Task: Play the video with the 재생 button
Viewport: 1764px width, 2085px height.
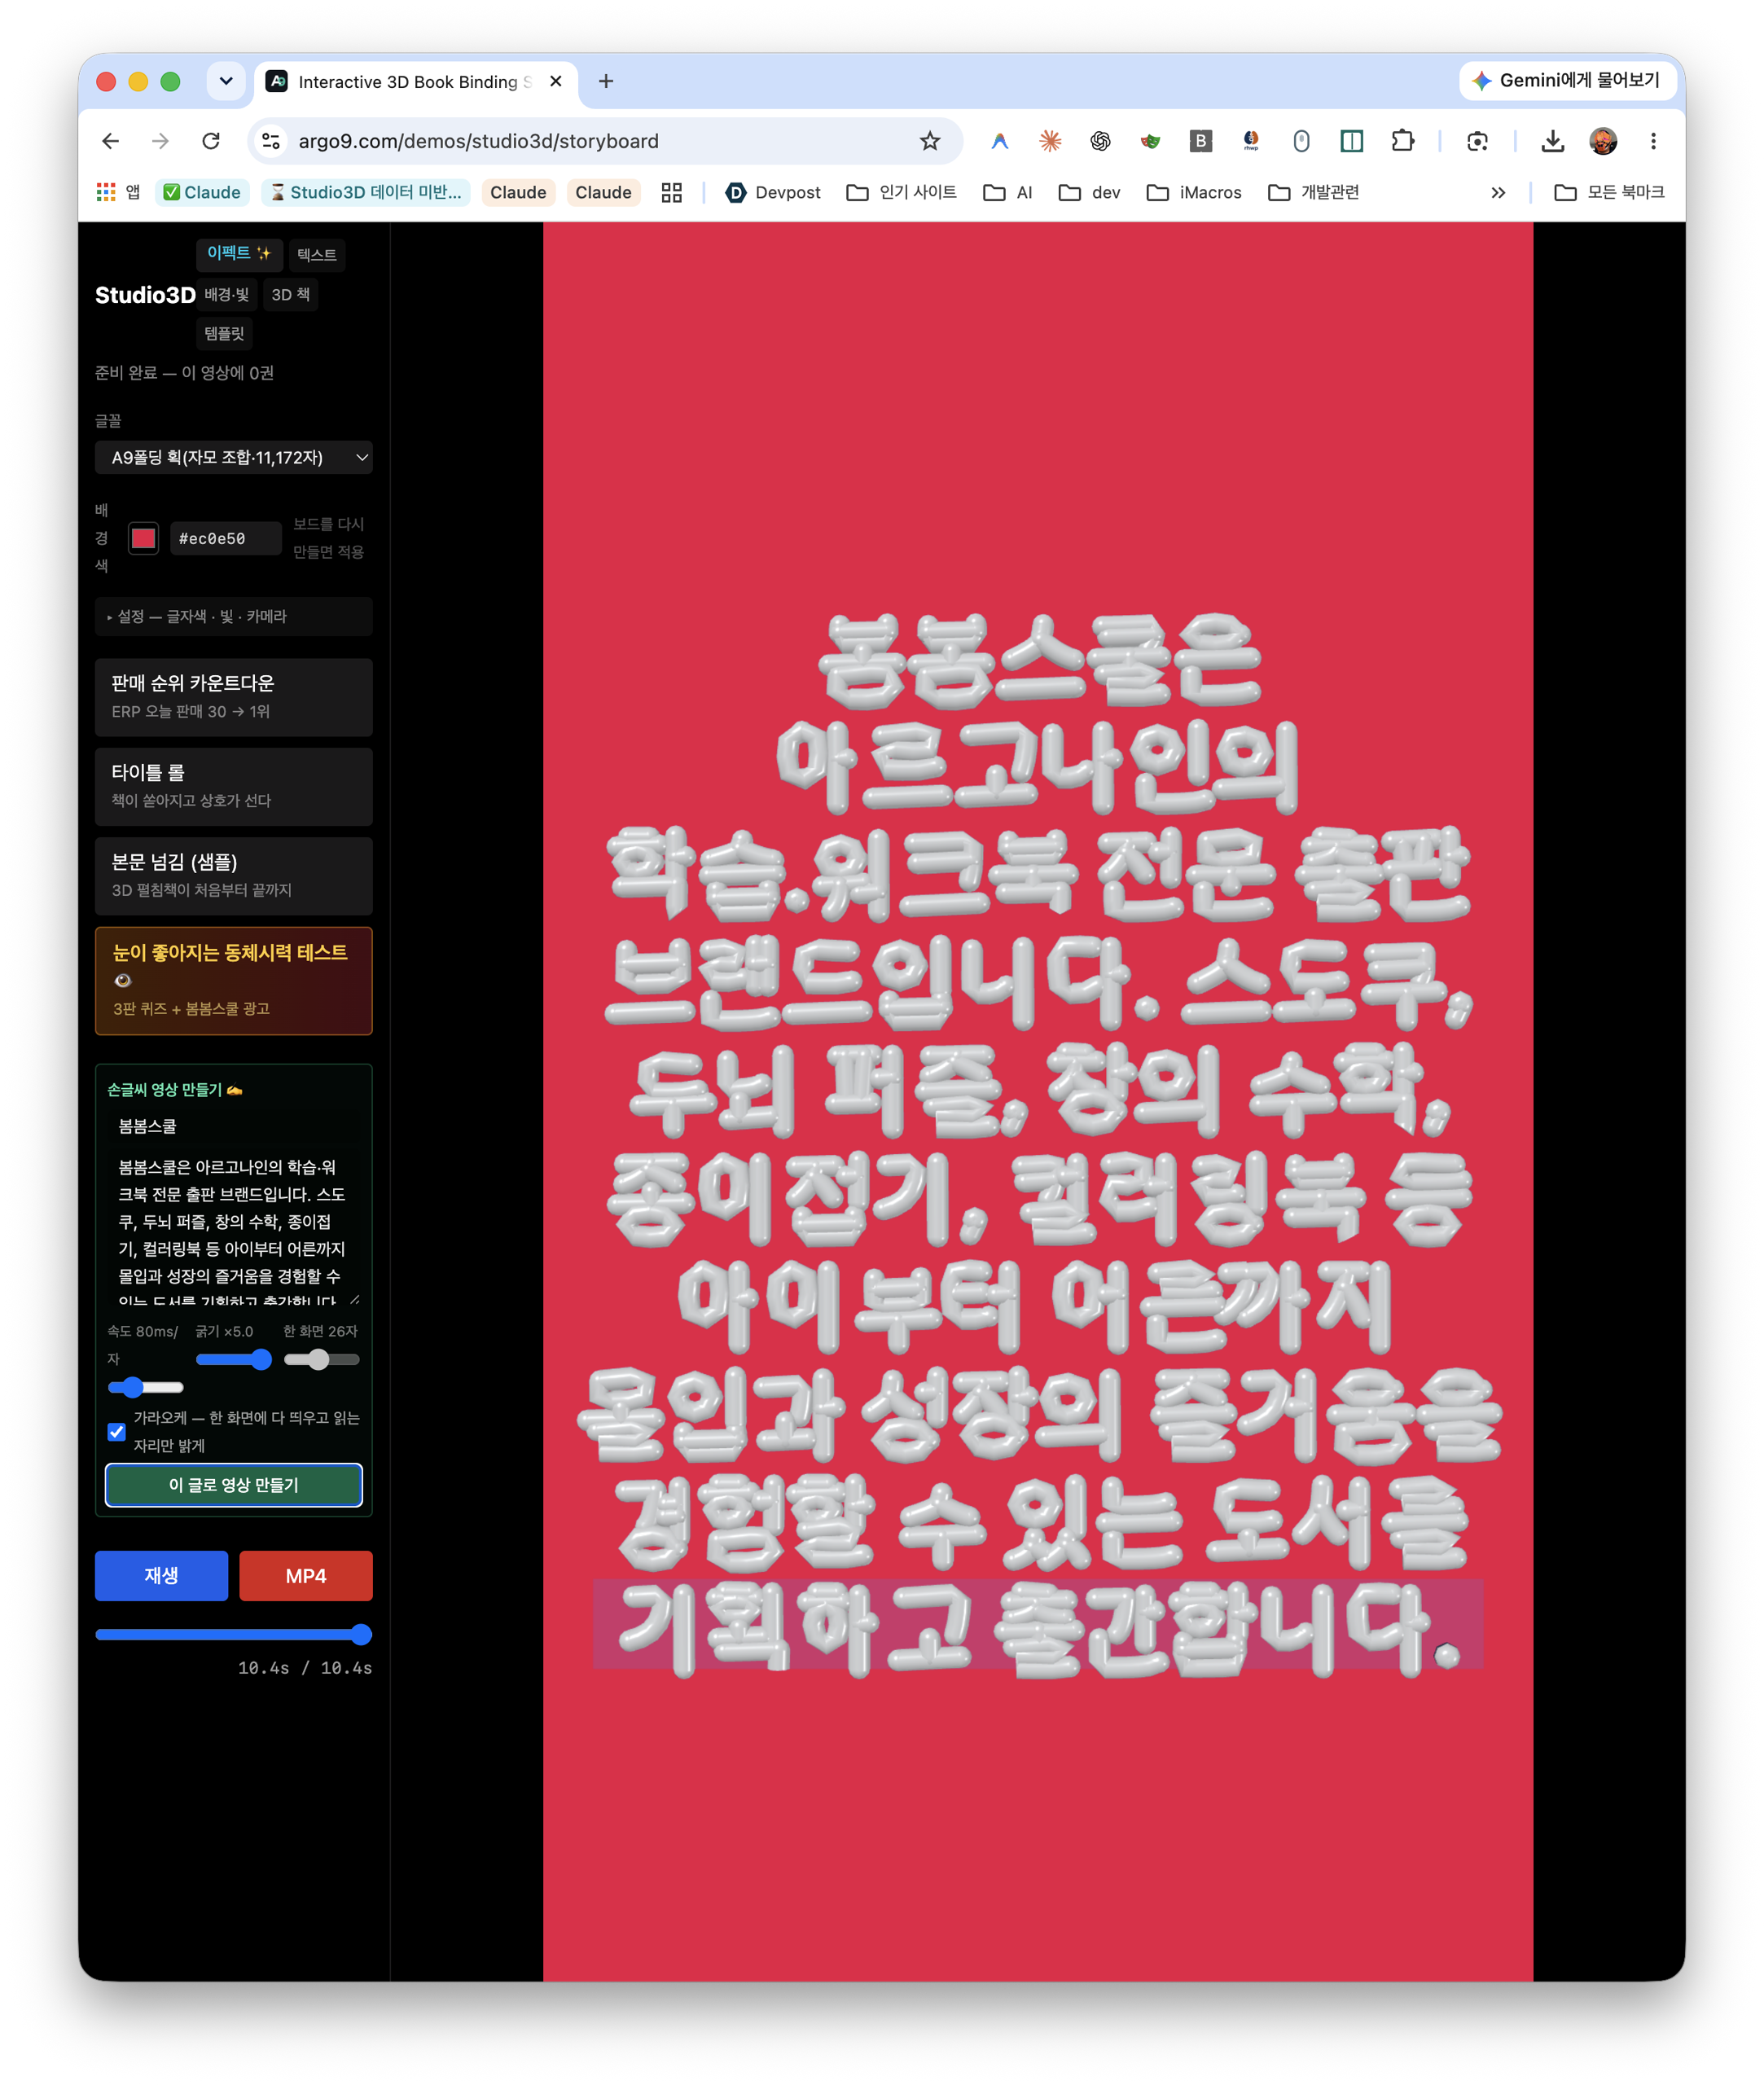Action: [161, 1575]
